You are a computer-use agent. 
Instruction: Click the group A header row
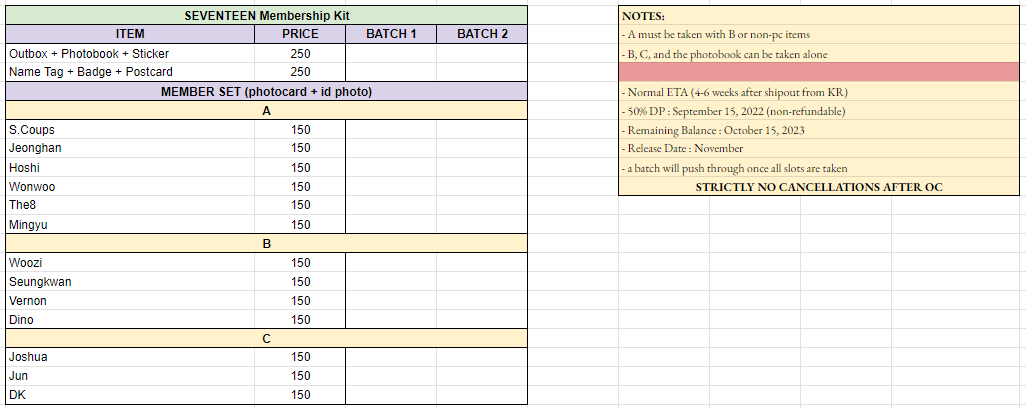coord(266,110)
